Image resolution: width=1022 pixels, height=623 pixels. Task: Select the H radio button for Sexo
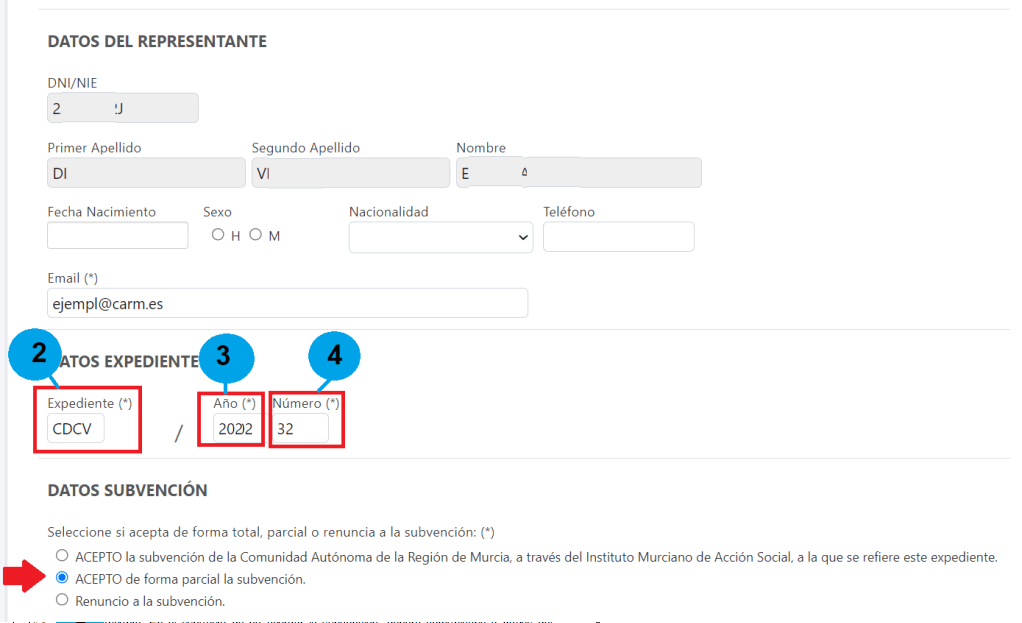[x=218, y=235]
